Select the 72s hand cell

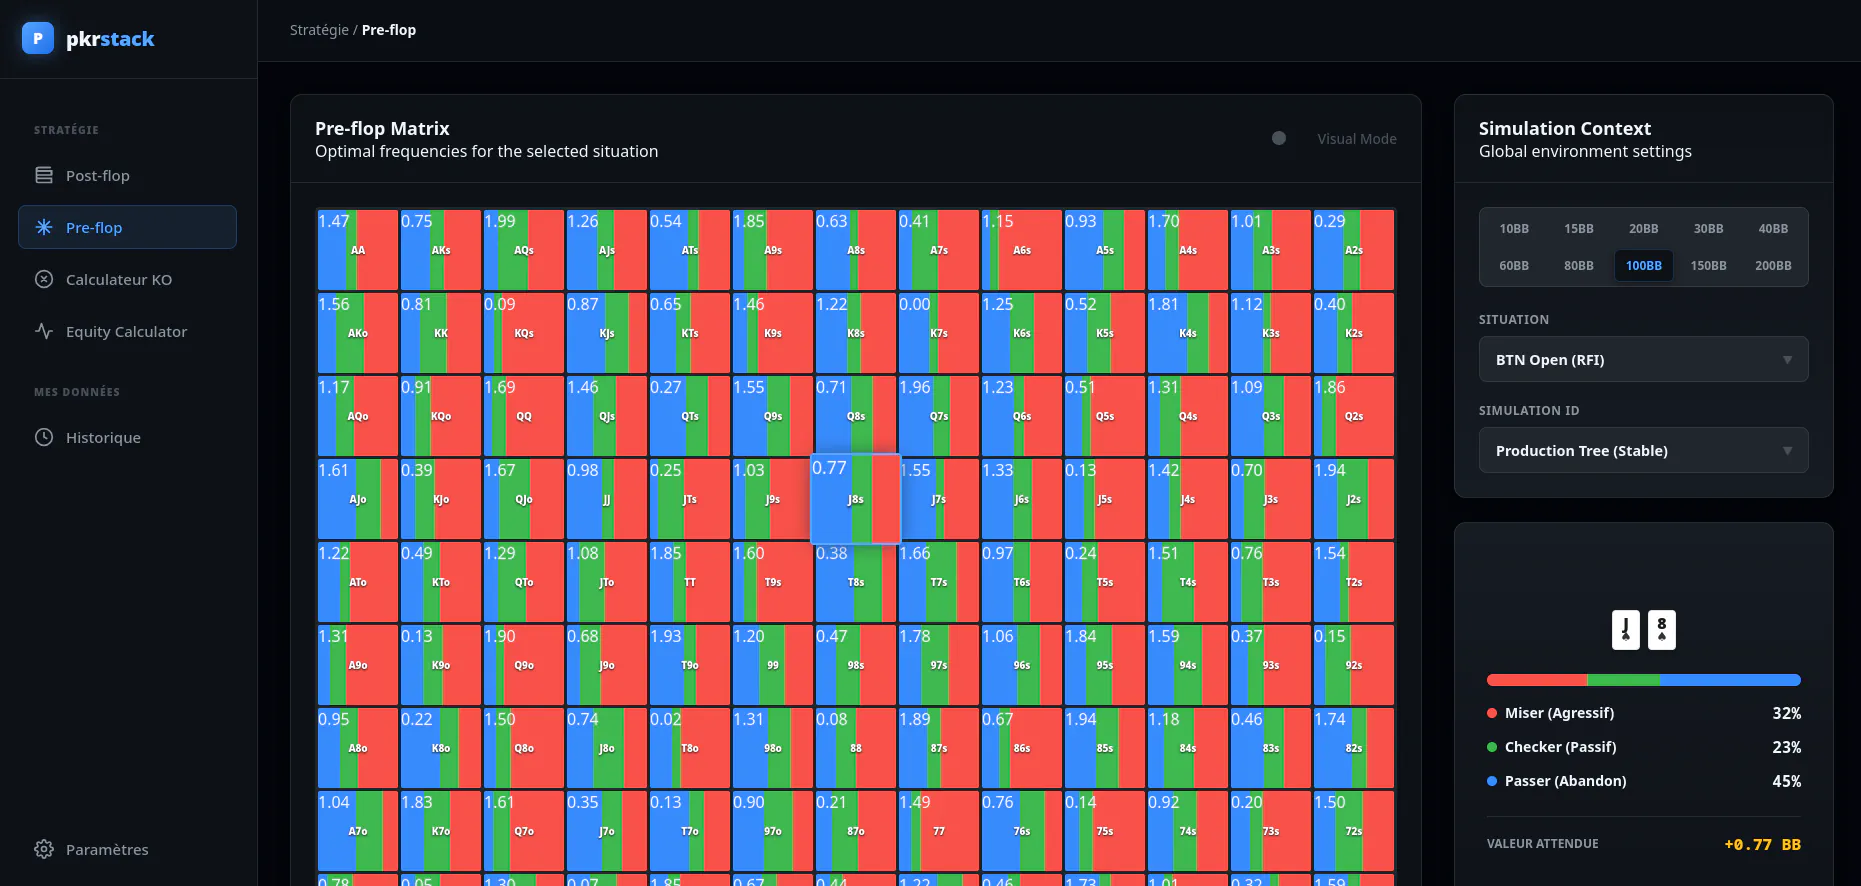(1354, 831)
